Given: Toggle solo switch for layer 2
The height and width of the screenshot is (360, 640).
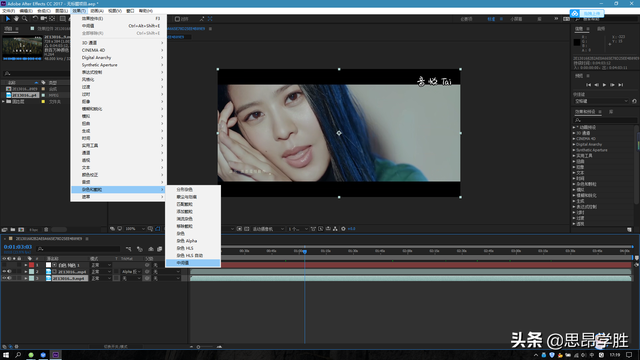Looking at the screenshot, I should [14, 271].
